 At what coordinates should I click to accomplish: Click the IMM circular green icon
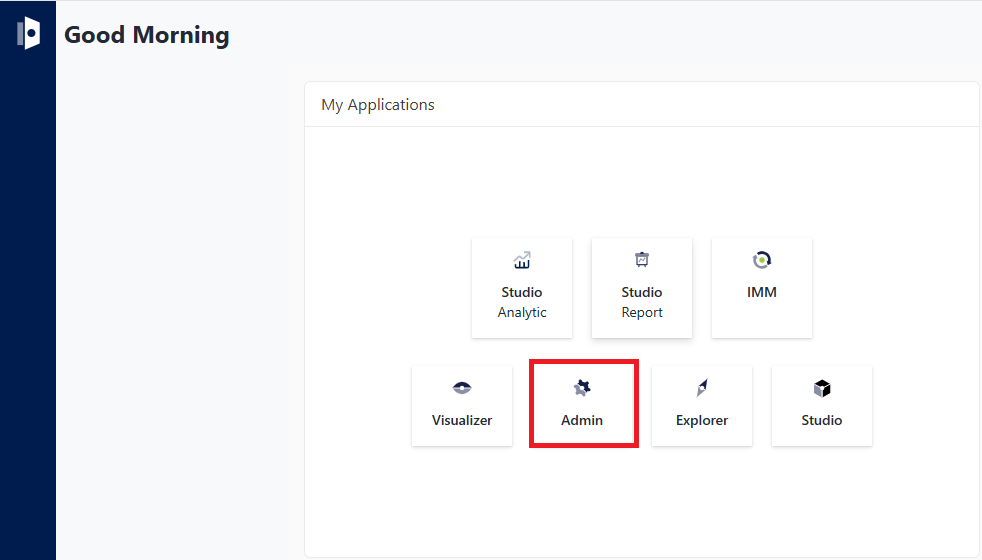pyautogui.click(x=762, y=260)
